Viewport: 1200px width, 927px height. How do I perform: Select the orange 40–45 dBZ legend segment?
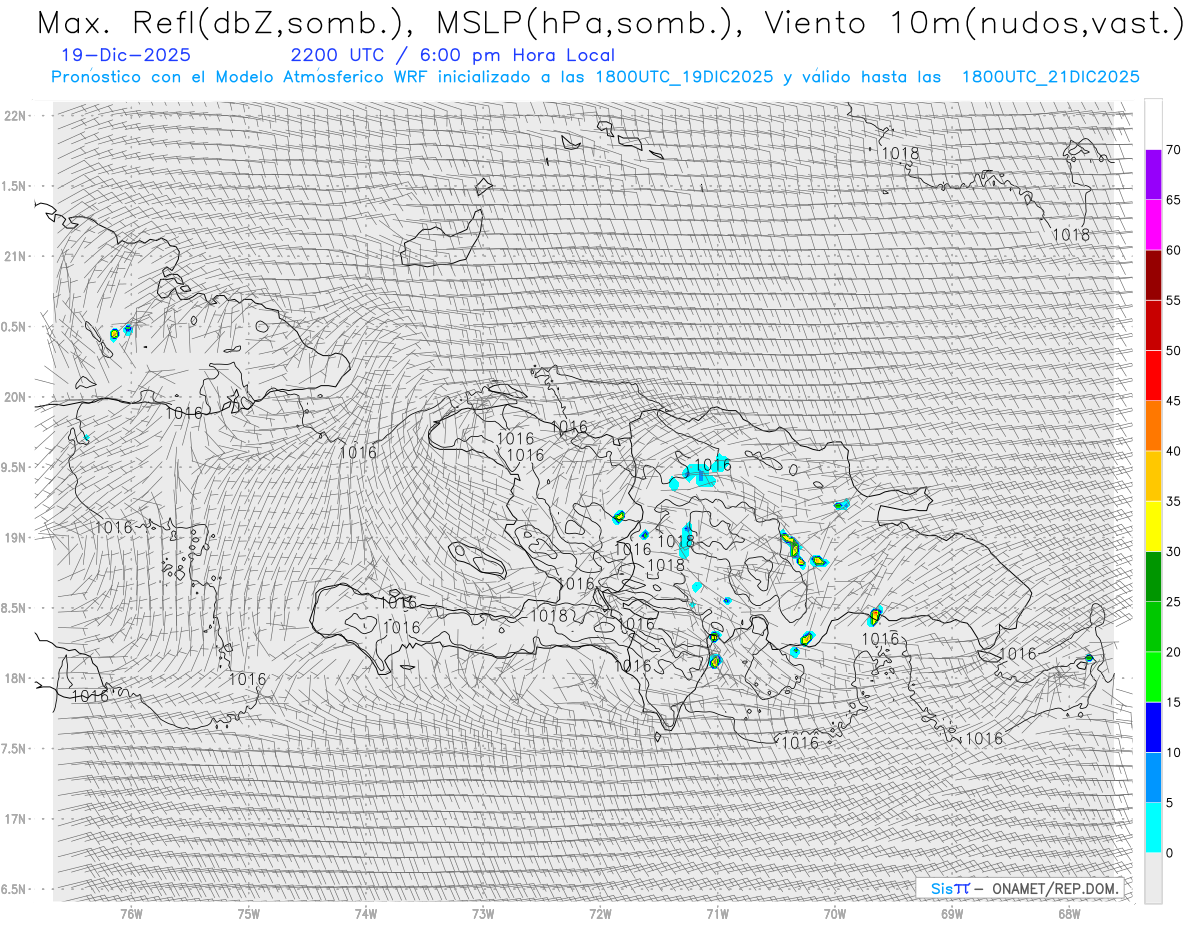tap(1153, 426)
